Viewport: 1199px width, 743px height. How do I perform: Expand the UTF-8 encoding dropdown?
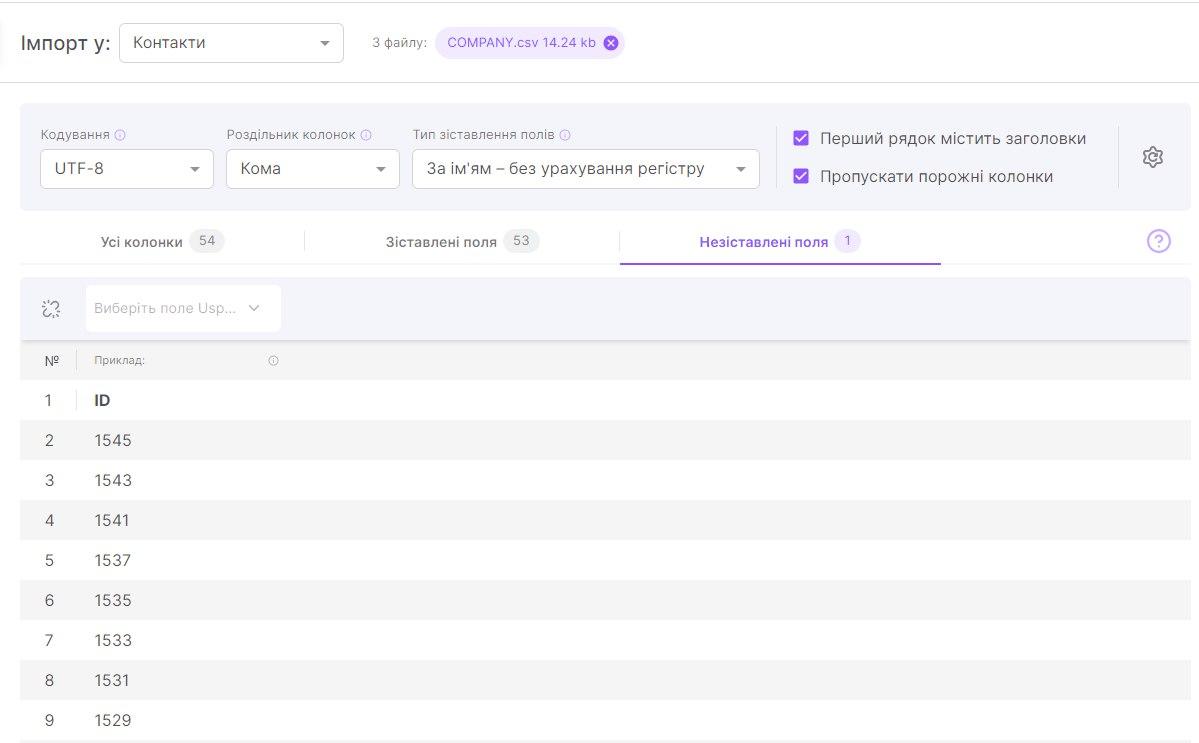(127, 169)
